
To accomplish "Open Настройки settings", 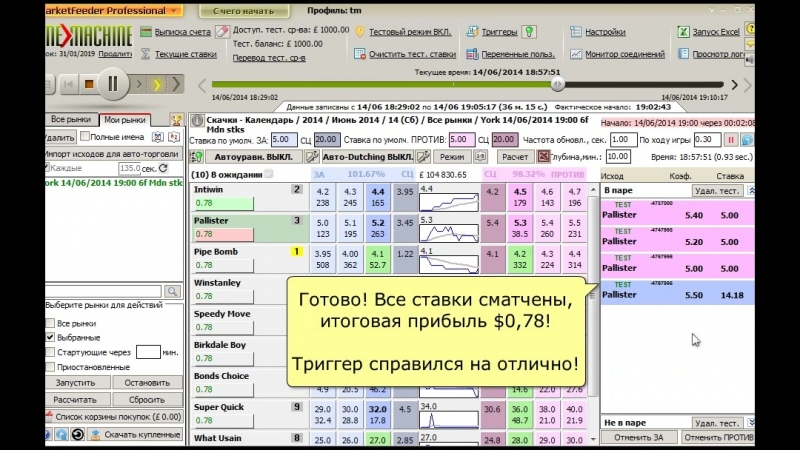I will (x=605, y=32).
